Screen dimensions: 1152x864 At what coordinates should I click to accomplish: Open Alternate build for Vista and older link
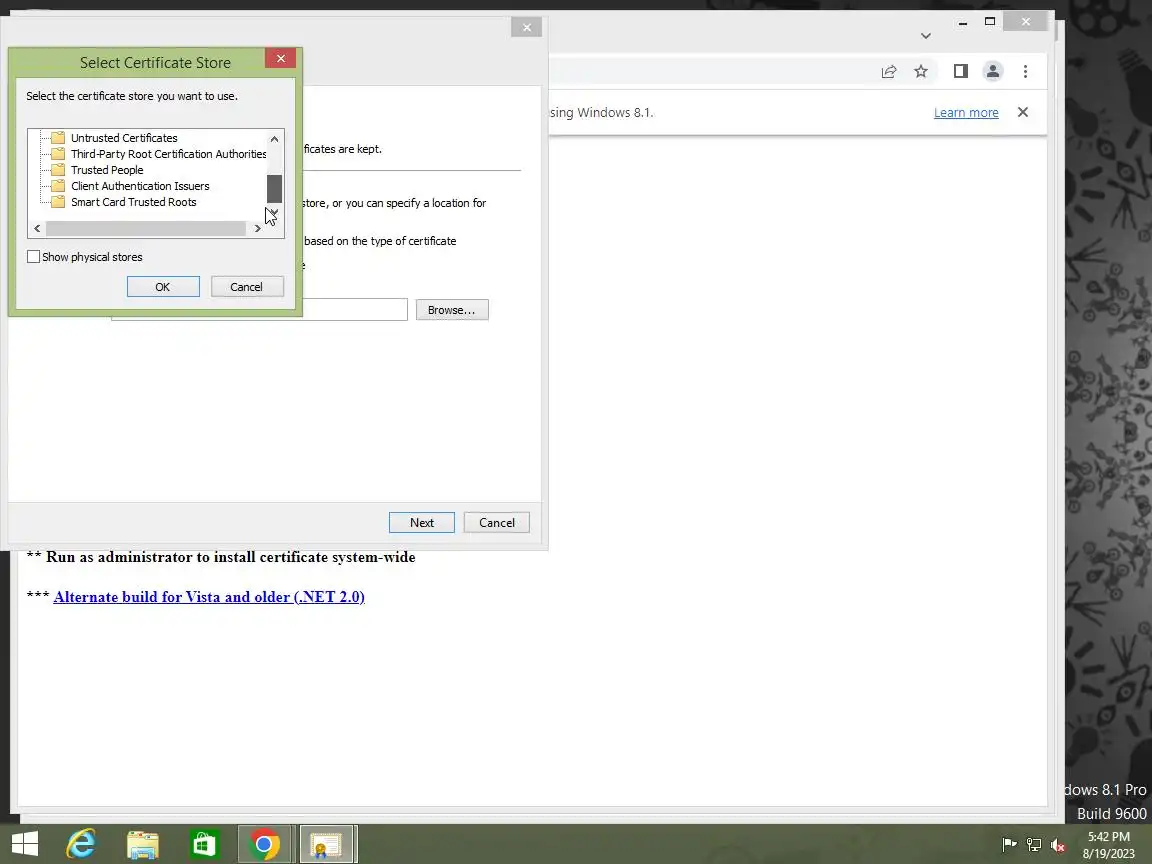(209, 597)
